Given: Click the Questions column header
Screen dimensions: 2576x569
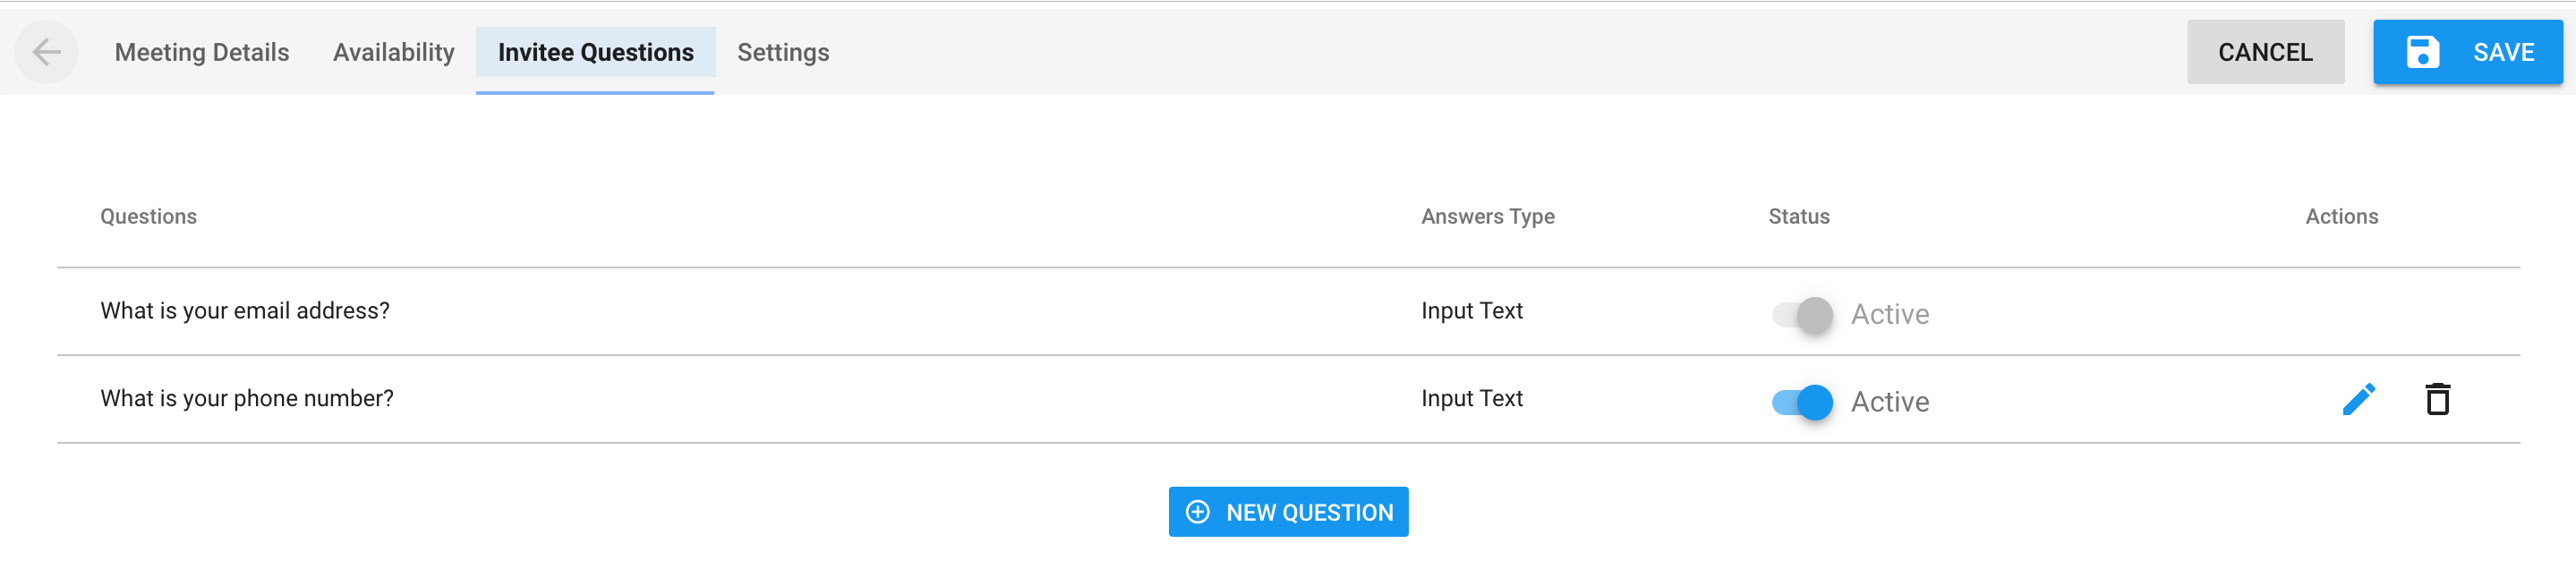Looking at the screenshot, I should [148, 217].
